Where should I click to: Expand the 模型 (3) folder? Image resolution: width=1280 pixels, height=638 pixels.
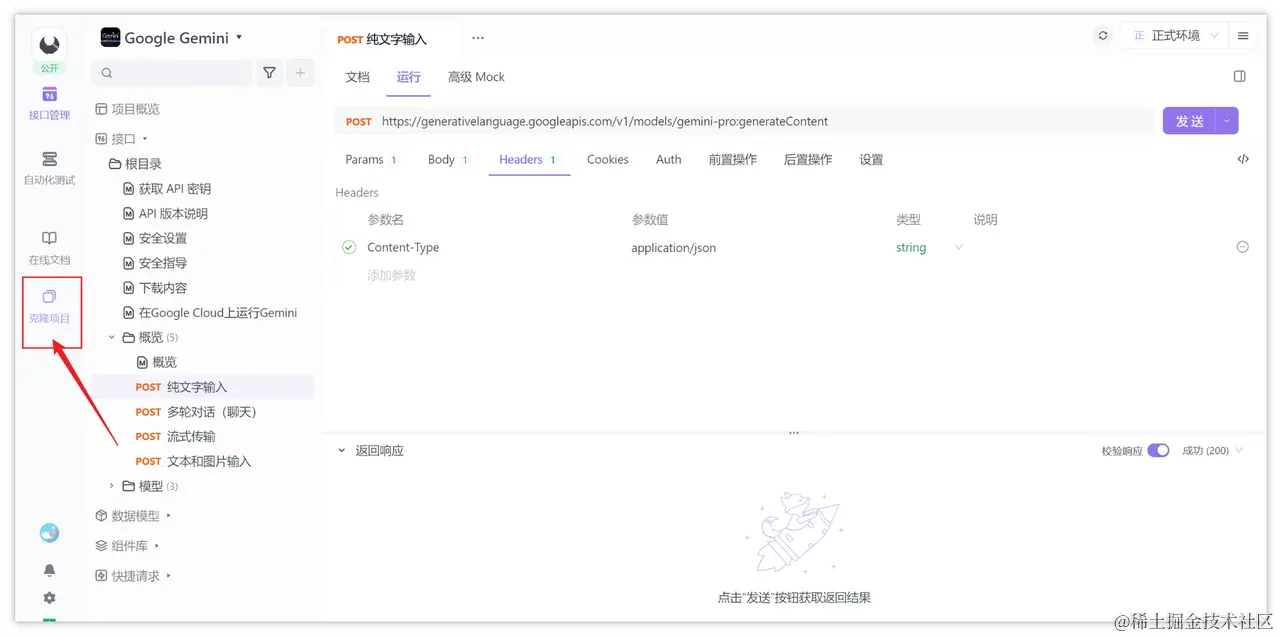tap(111, 485)
